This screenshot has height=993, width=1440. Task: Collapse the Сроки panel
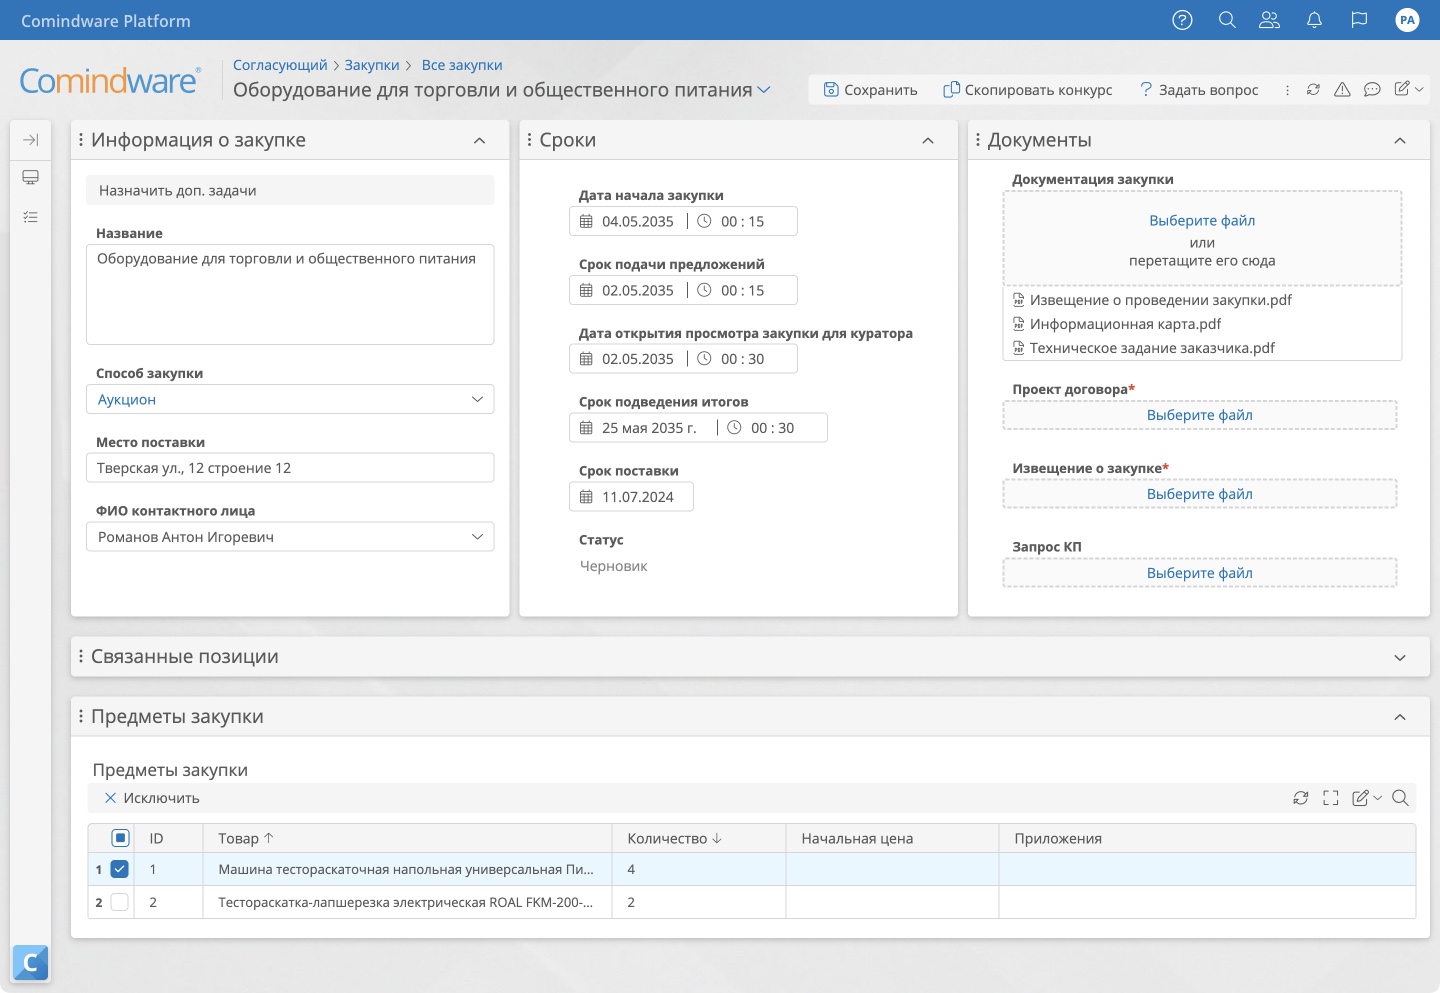pyautogui.click(x=928, y=141)
